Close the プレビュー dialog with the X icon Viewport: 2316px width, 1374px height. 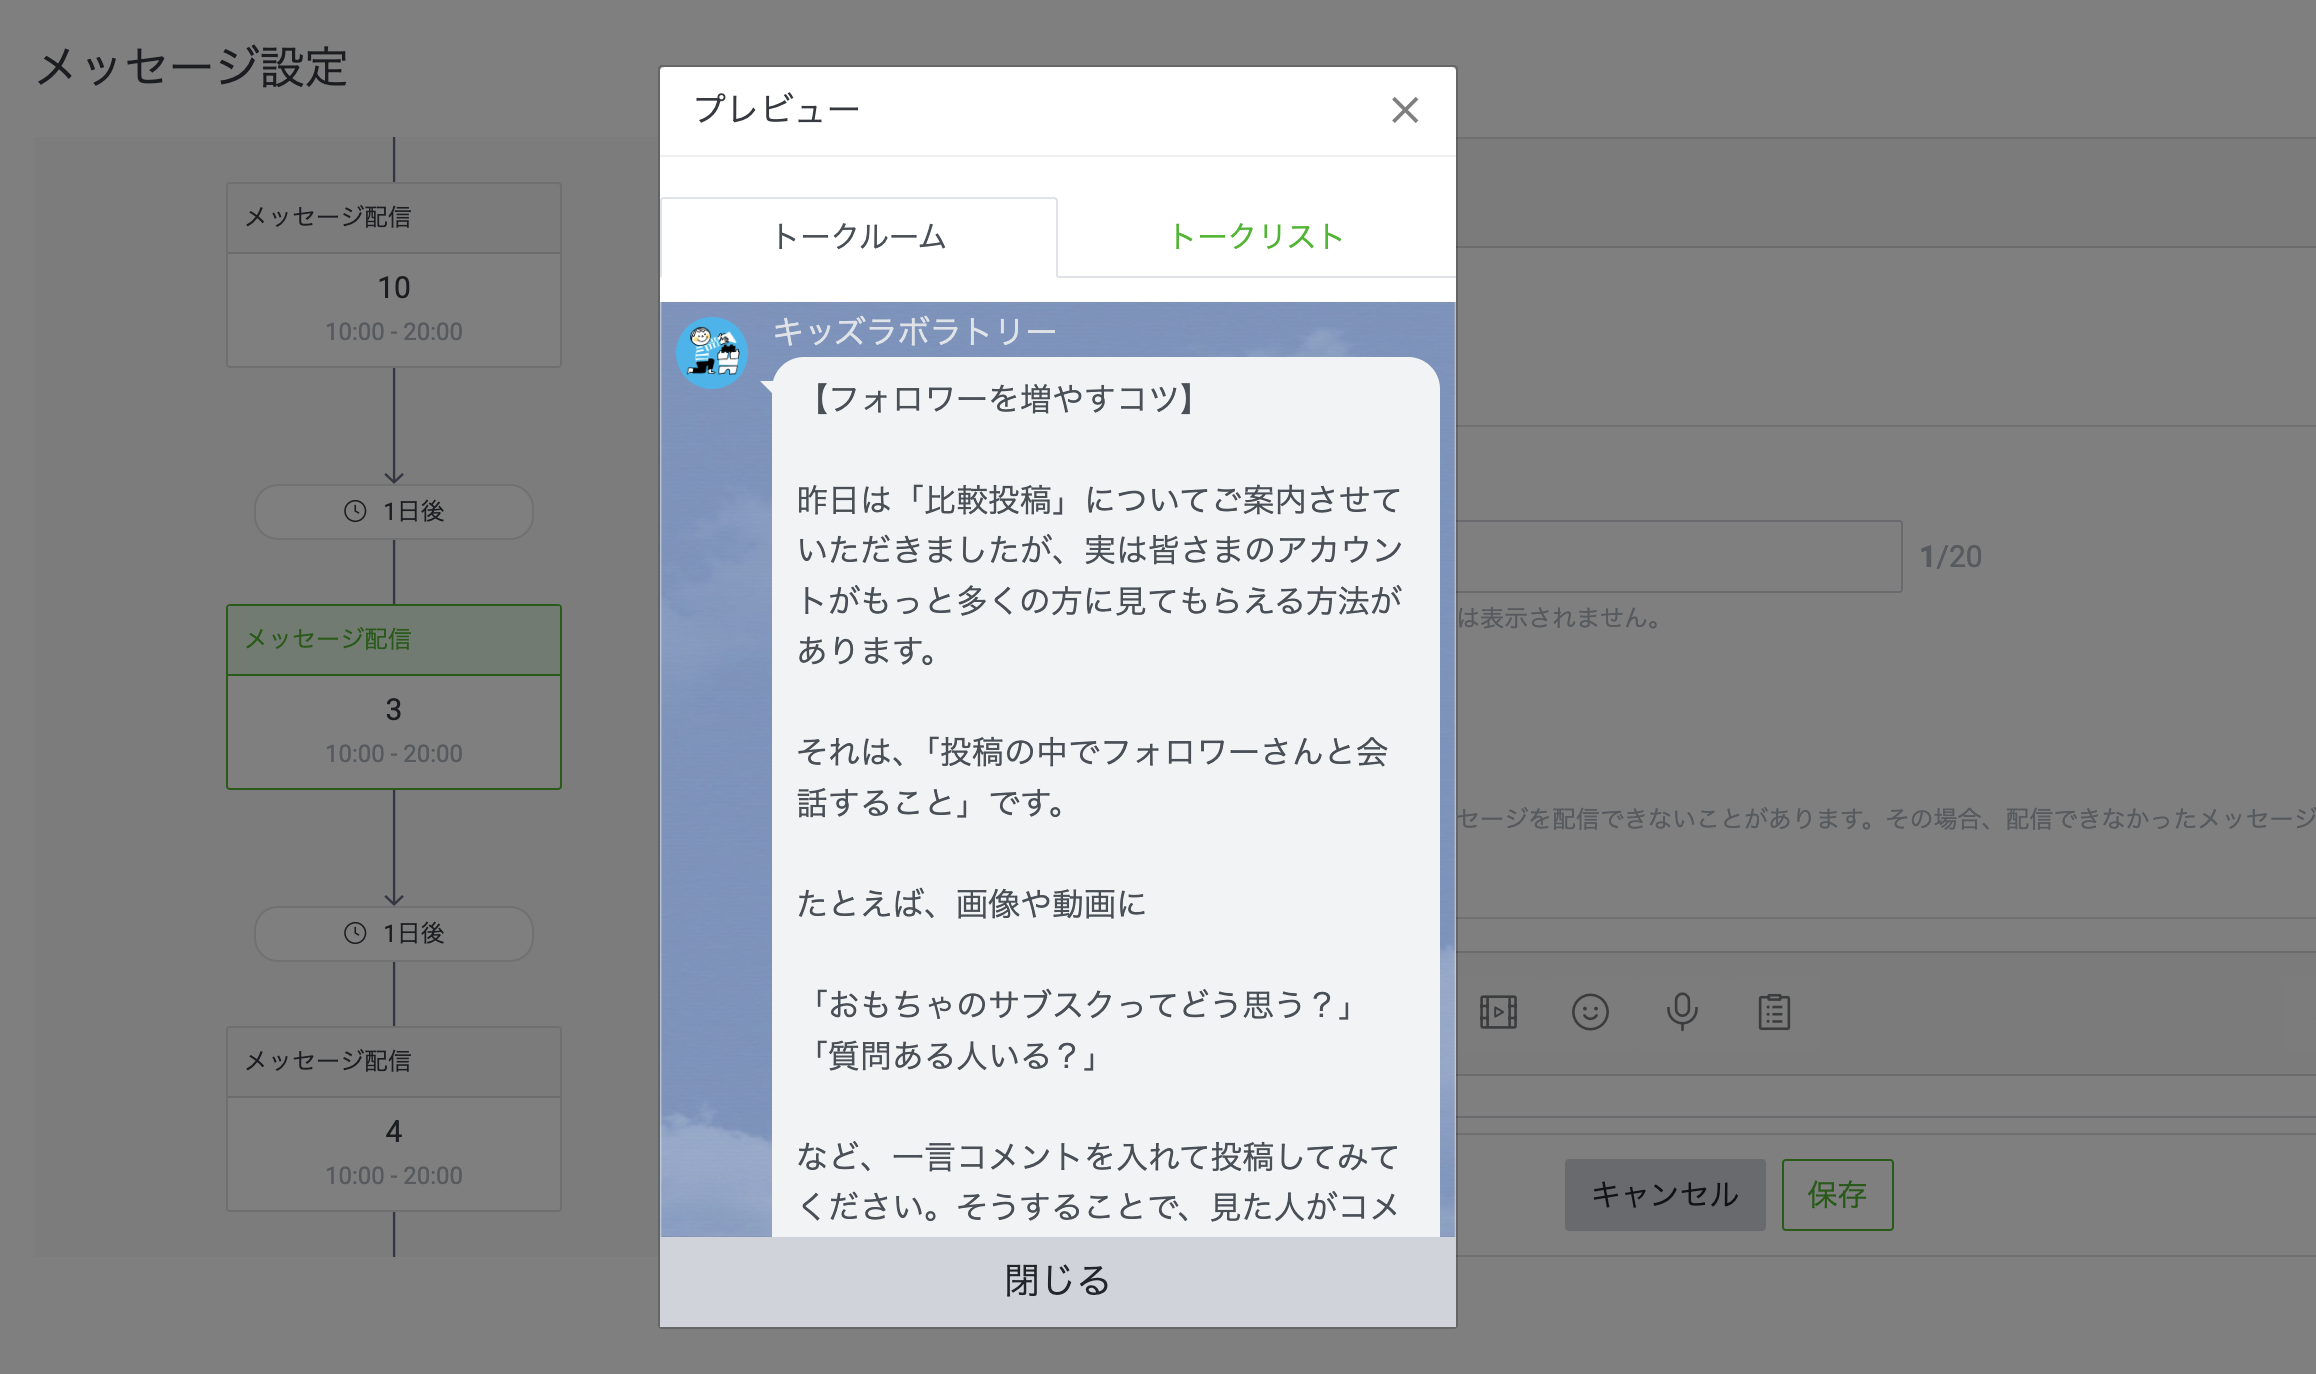tap(1405, 110)
